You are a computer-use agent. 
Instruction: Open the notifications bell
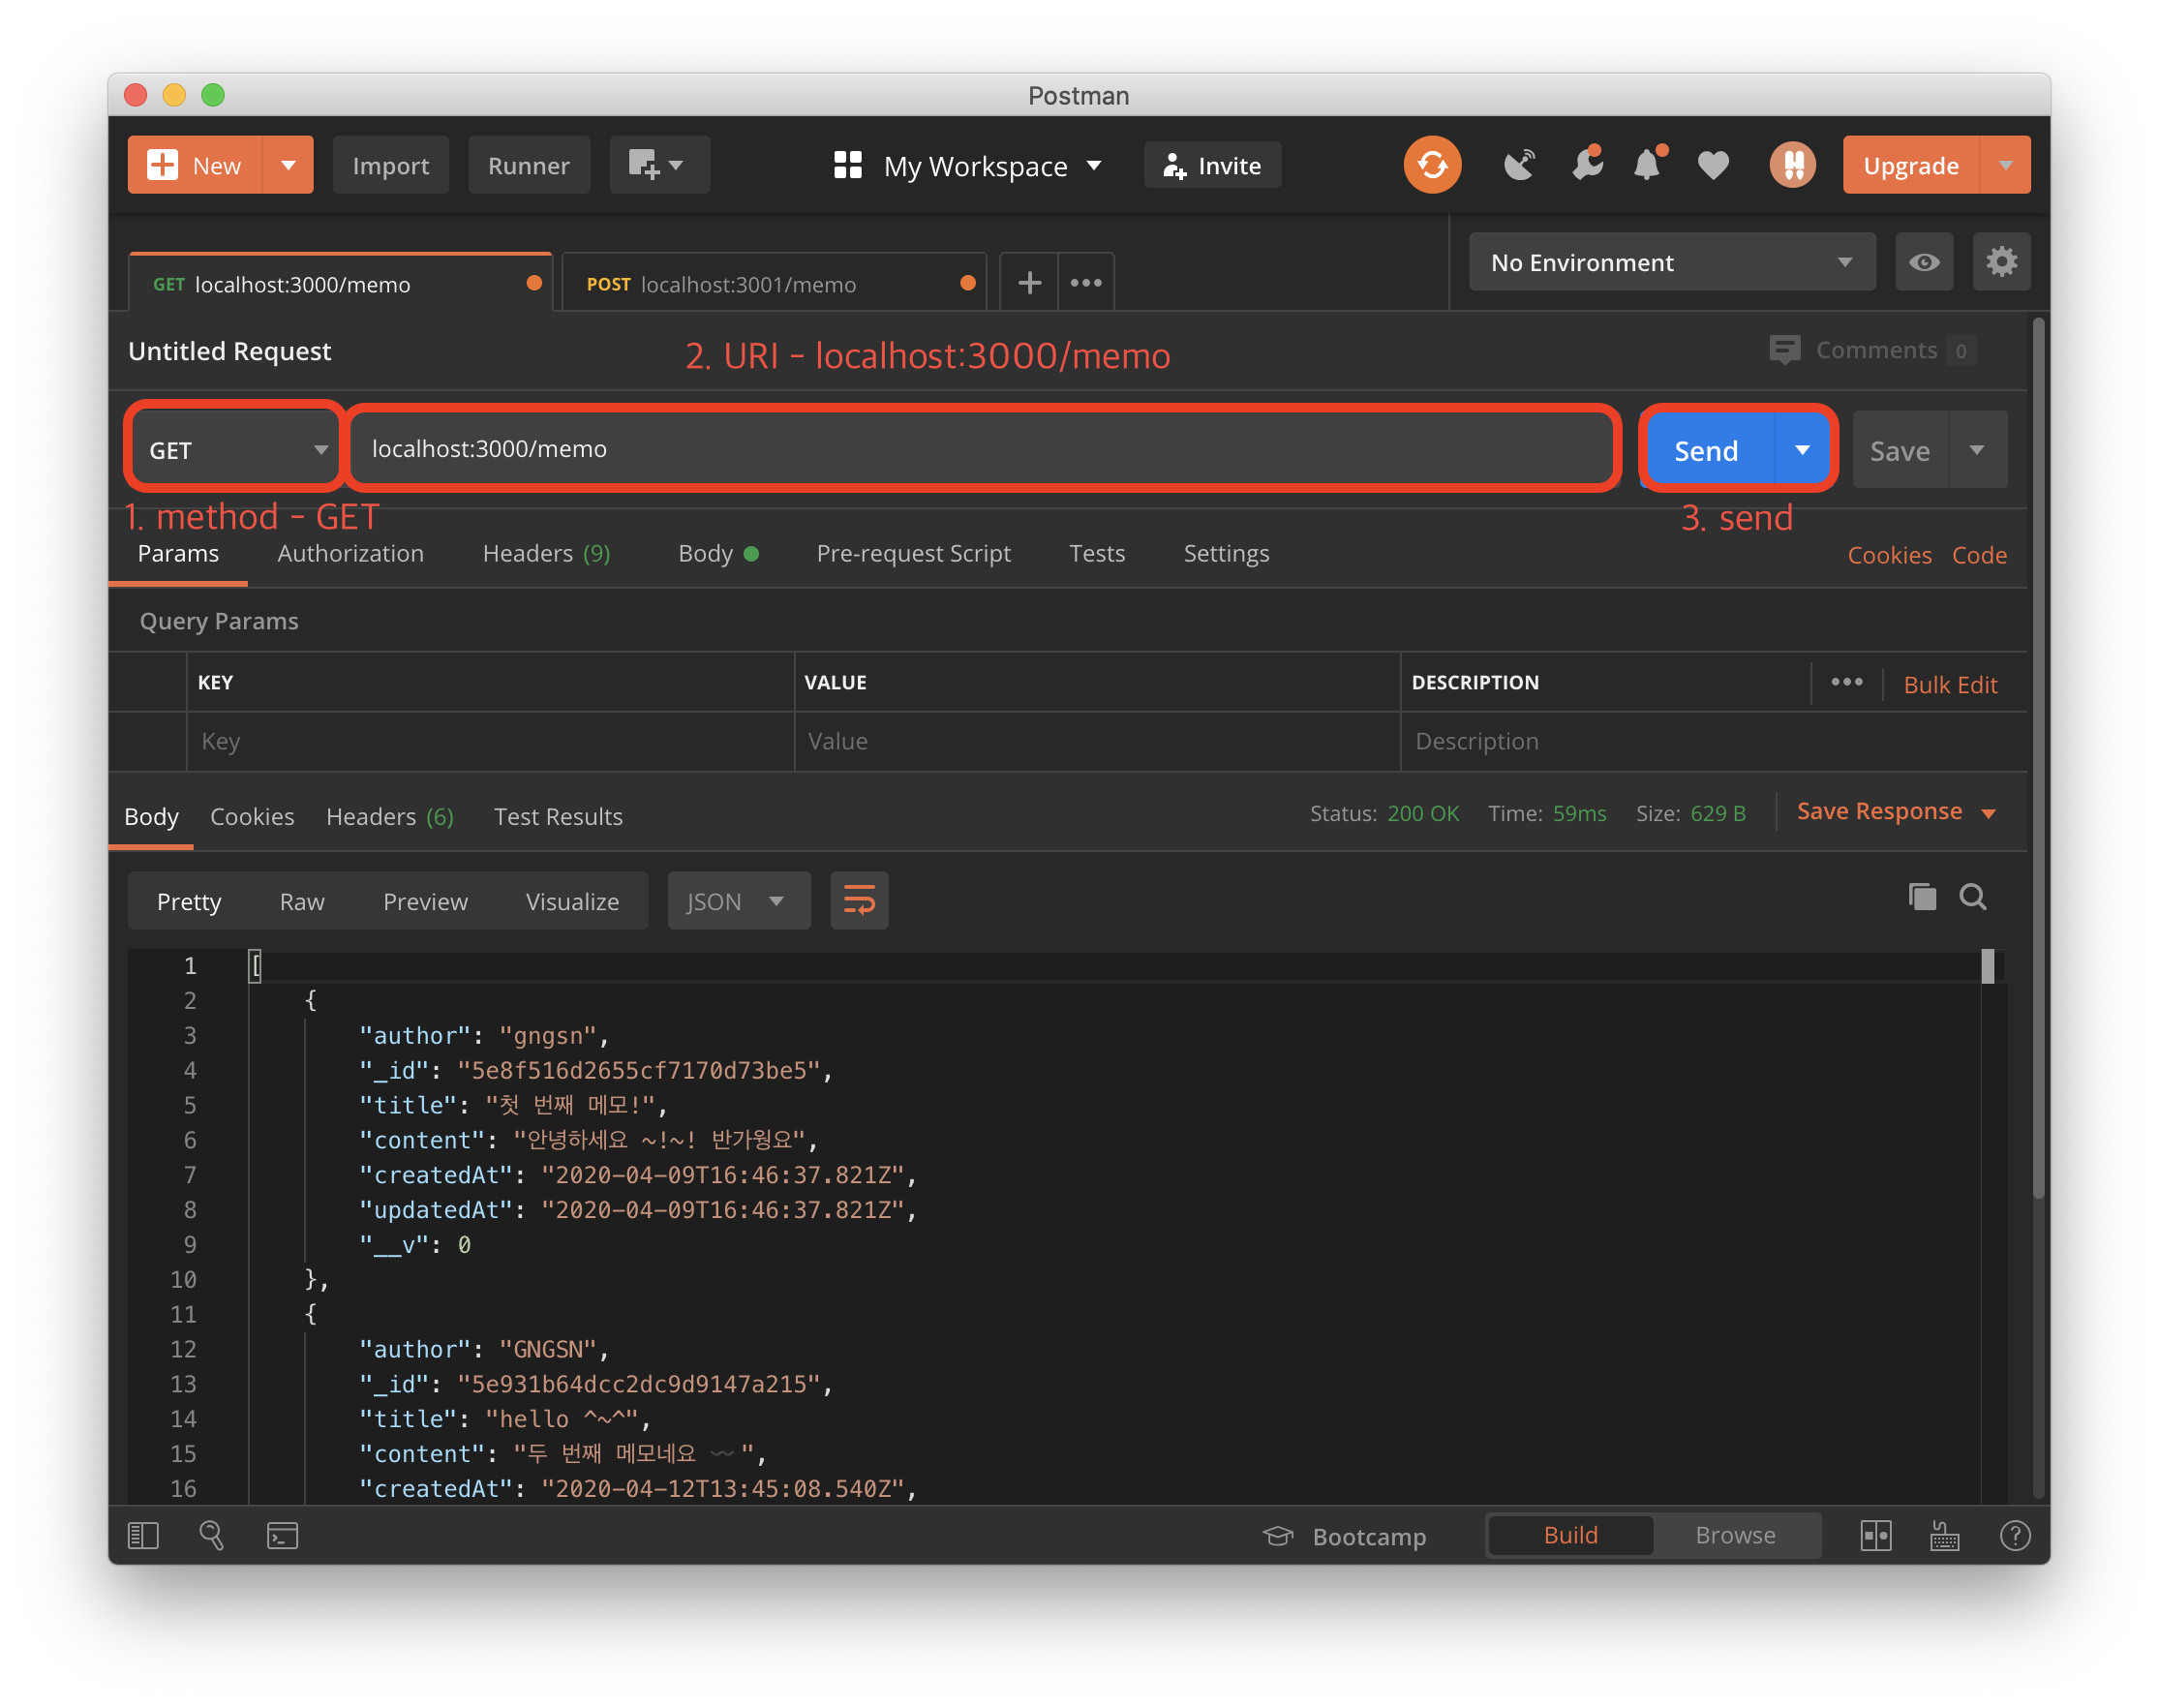(x=1647, y=165)
